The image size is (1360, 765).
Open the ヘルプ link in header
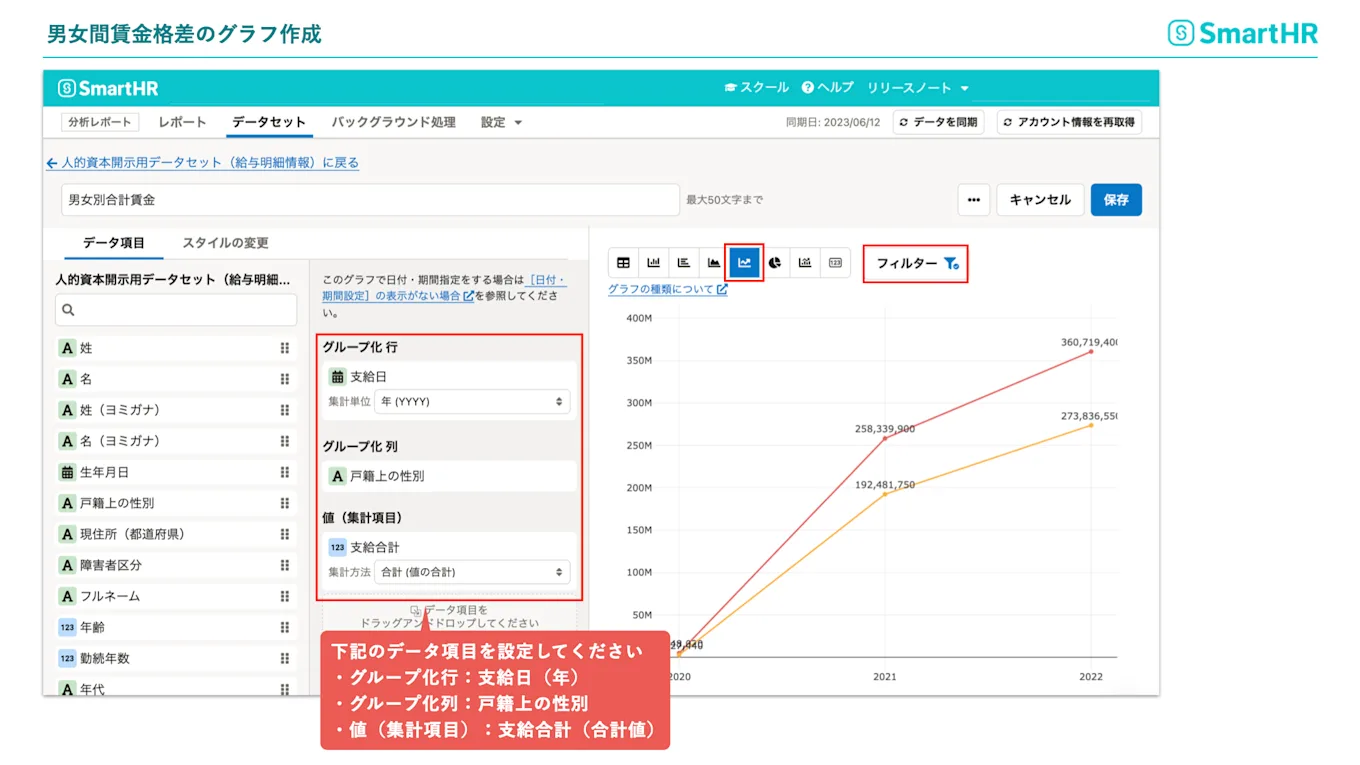(827, 88)
